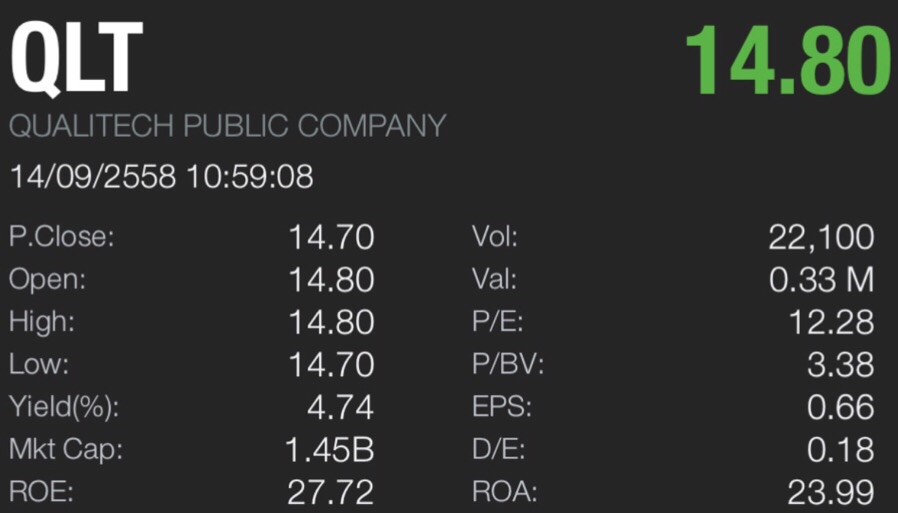Tap the 14/09/2558 10:59:08 timestamp
This screenshot has height=513, width=898.
(162, 176)
